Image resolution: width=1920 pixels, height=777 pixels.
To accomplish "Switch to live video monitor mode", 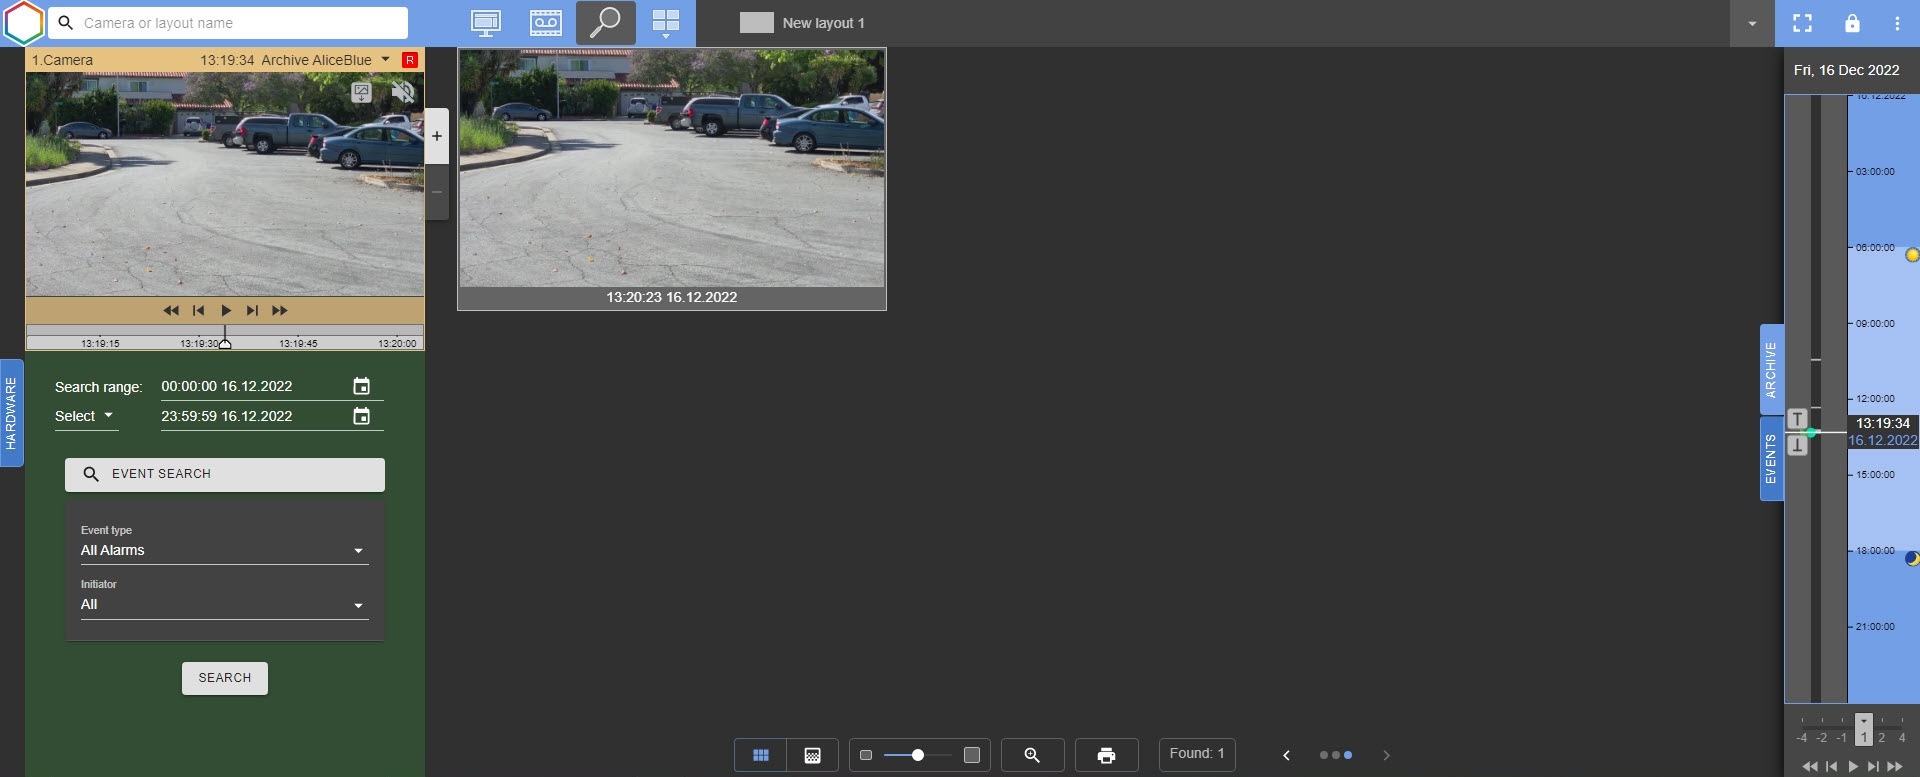I will 486,23.
